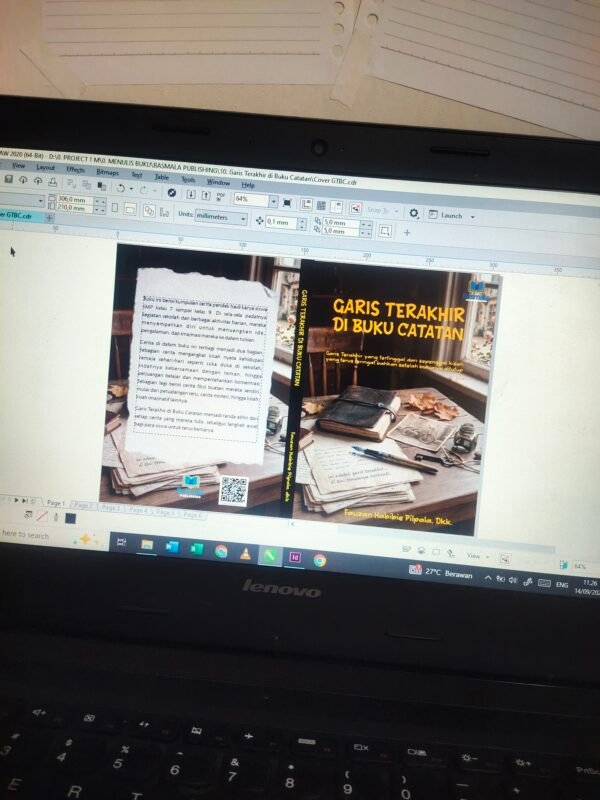
Task: Click the Save icon in the toolbar
Action: 9,179
